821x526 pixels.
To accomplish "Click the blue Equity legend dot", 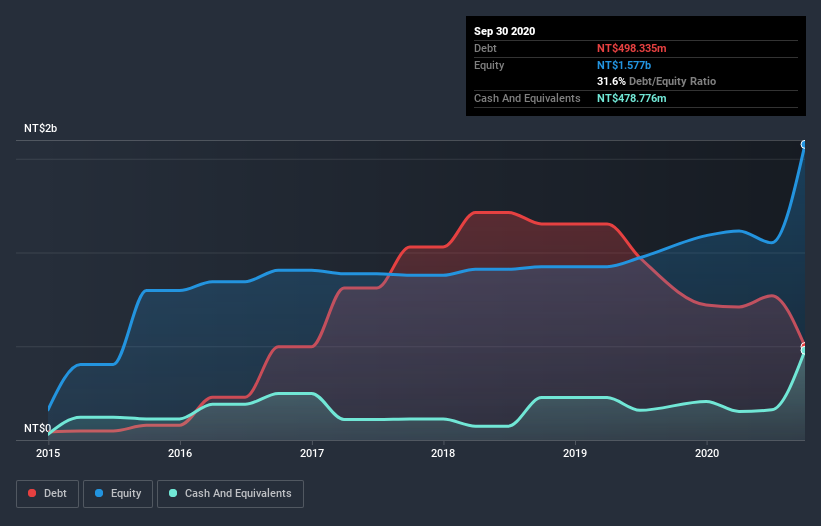I will 99,493.
